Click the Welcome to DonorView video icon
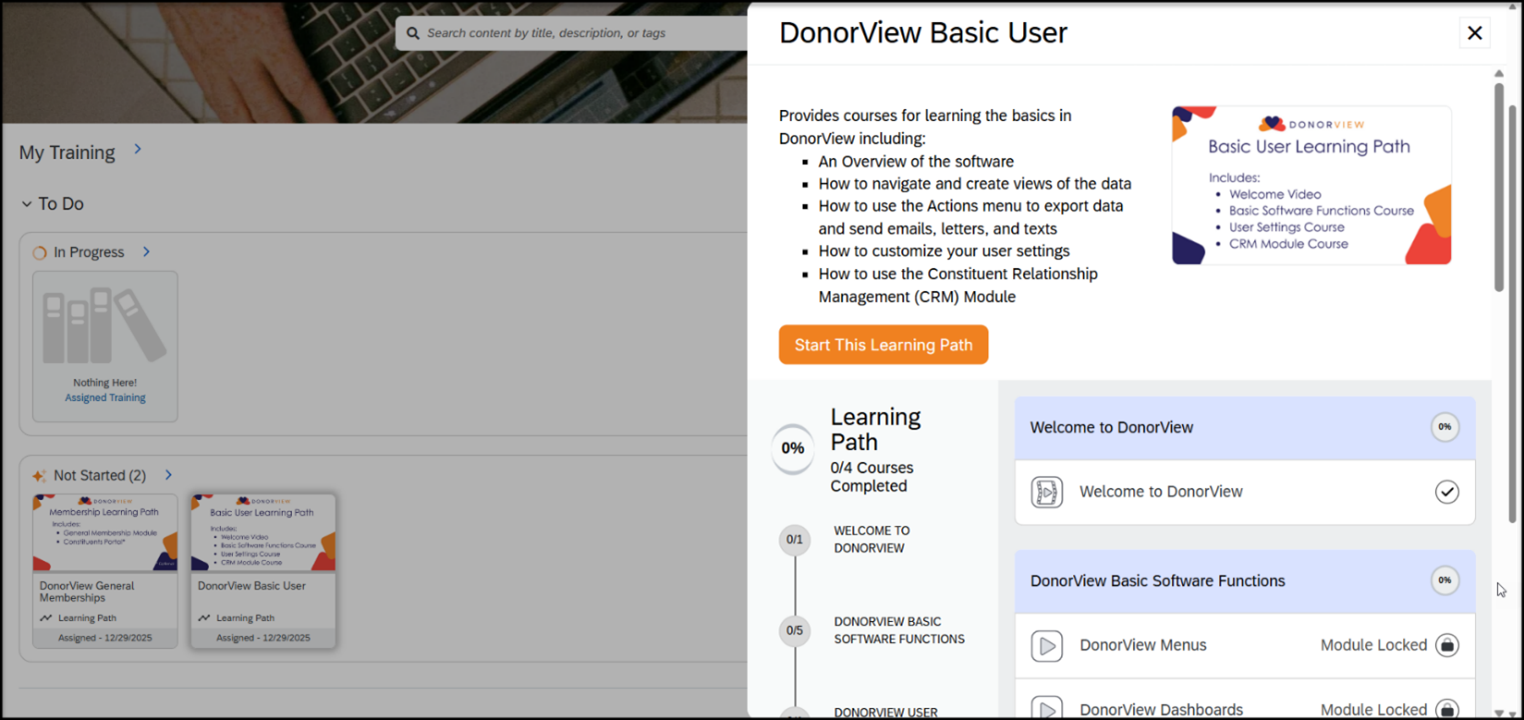 tap(1047, 492)
